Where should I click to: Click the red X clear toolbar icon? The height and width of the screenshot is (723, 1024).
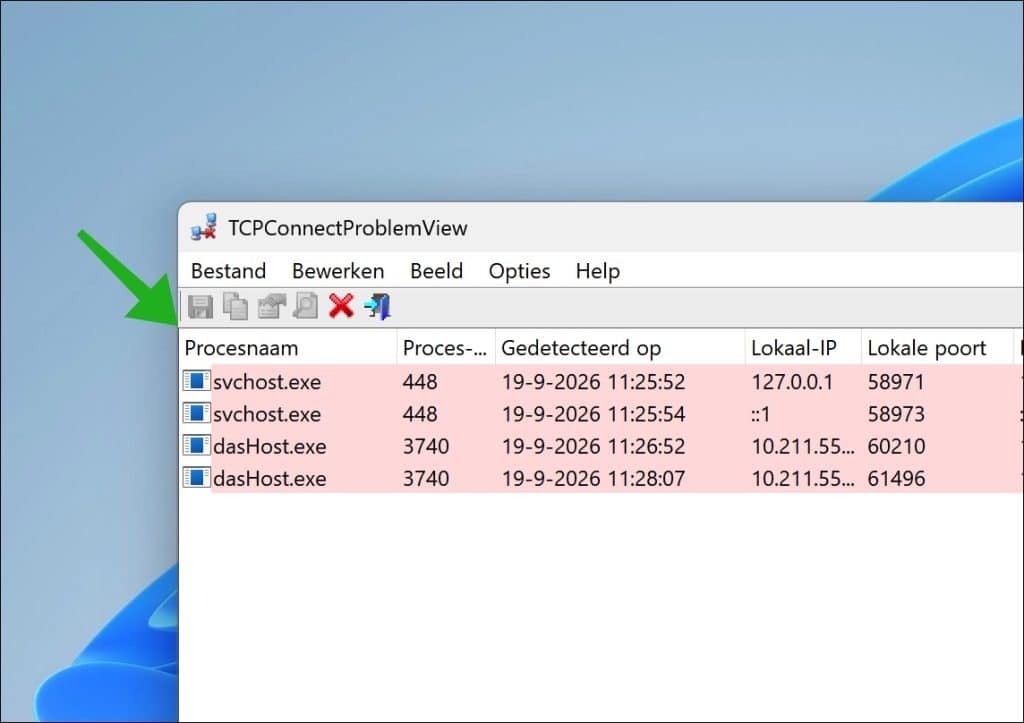click(x=342, y=306)
